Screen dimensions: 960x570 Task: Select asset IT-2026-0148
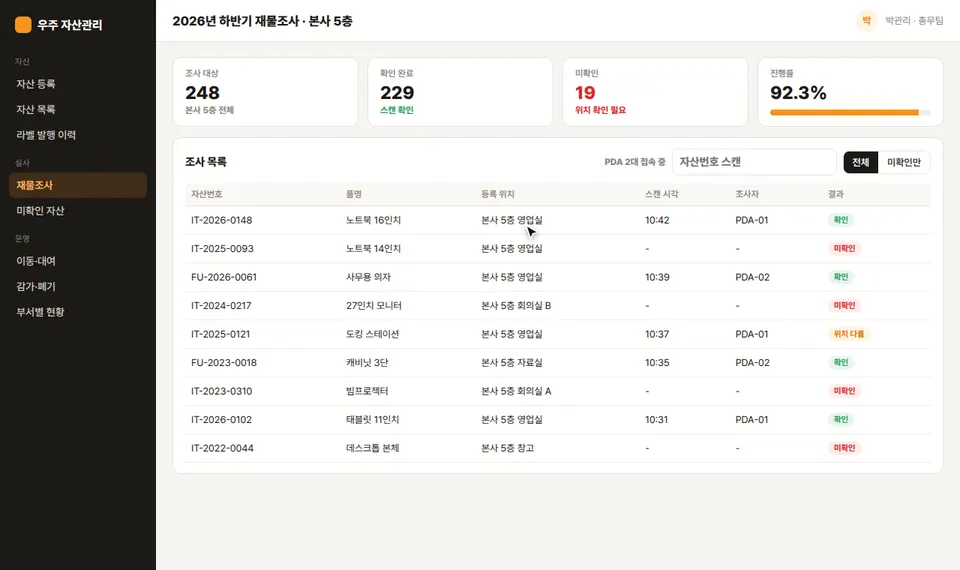(222, 220)
